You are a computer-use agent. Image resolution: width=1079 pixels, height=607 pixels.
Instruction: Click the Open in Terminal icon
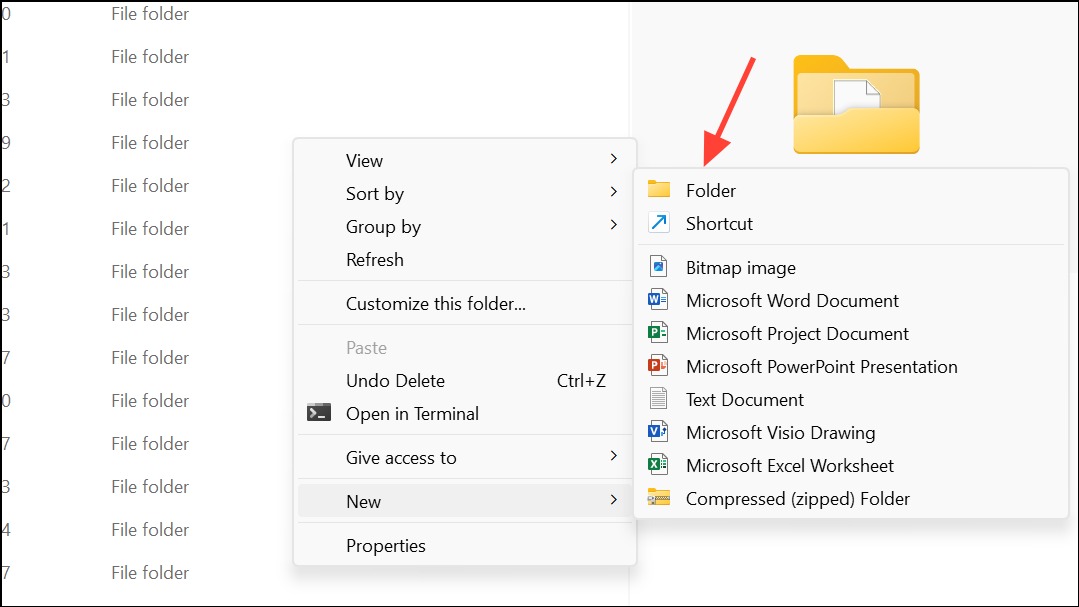(x=319, y=413)
